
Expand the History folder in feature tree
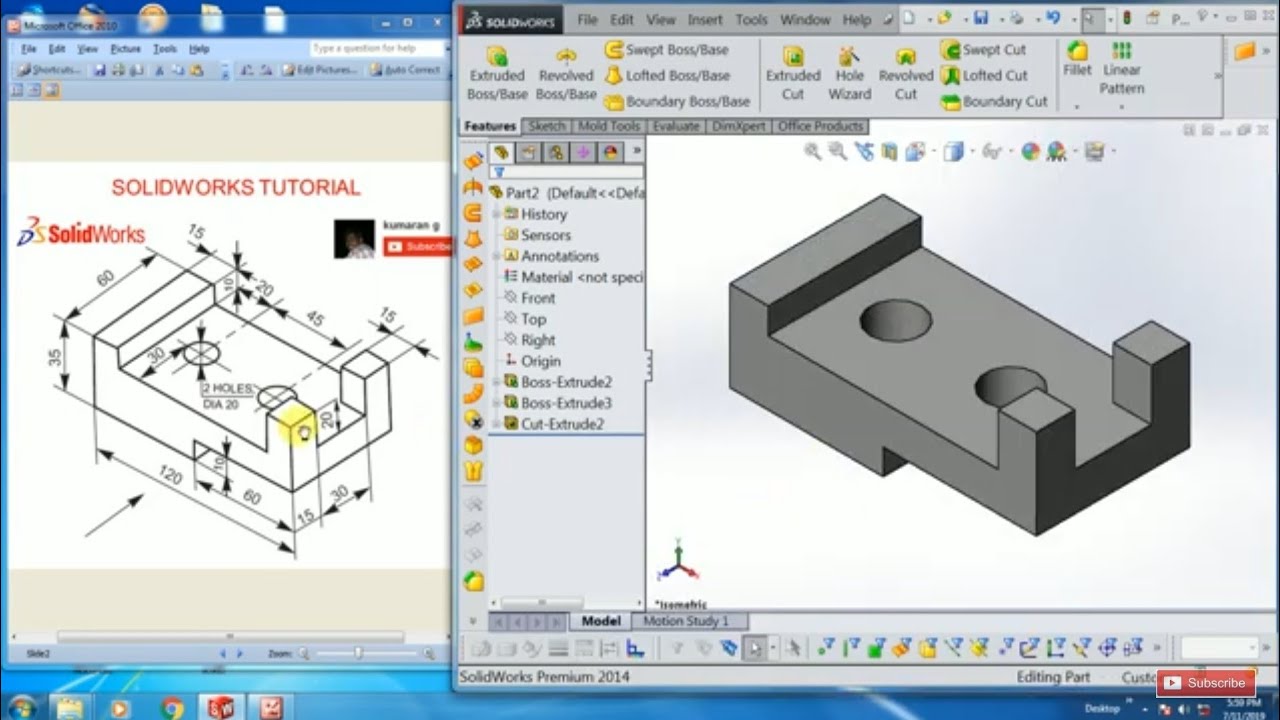(497, 214)
